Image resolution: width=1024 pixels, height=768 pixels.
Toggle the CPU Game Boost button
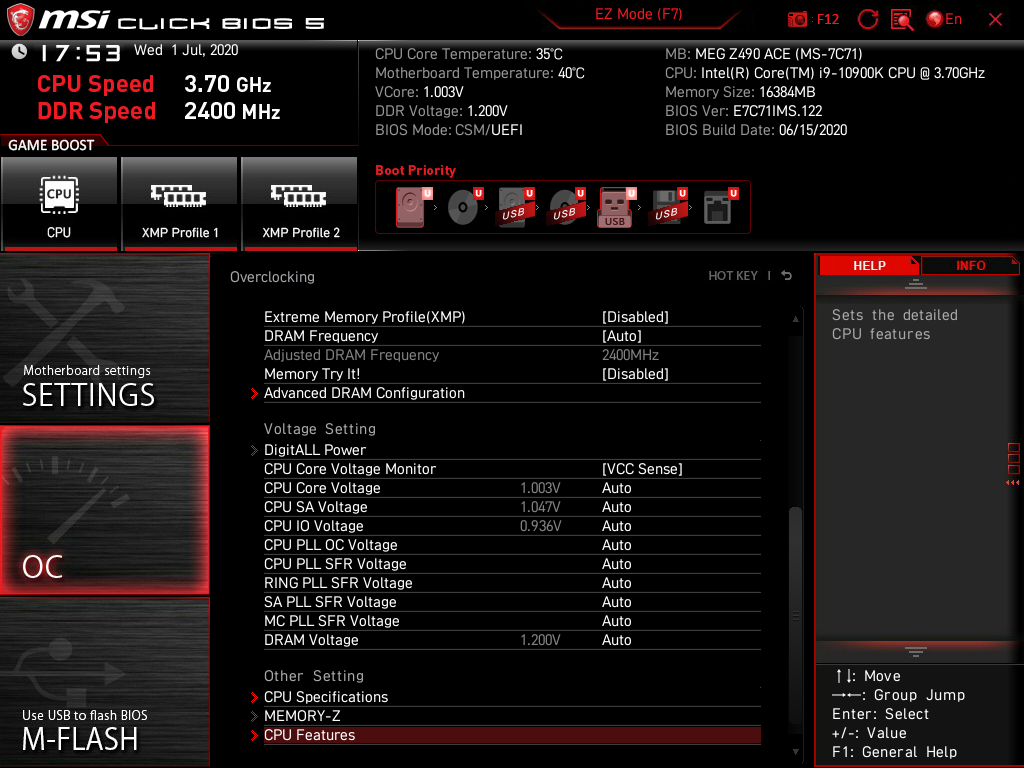pyautogui.click(x=59, y=203)
